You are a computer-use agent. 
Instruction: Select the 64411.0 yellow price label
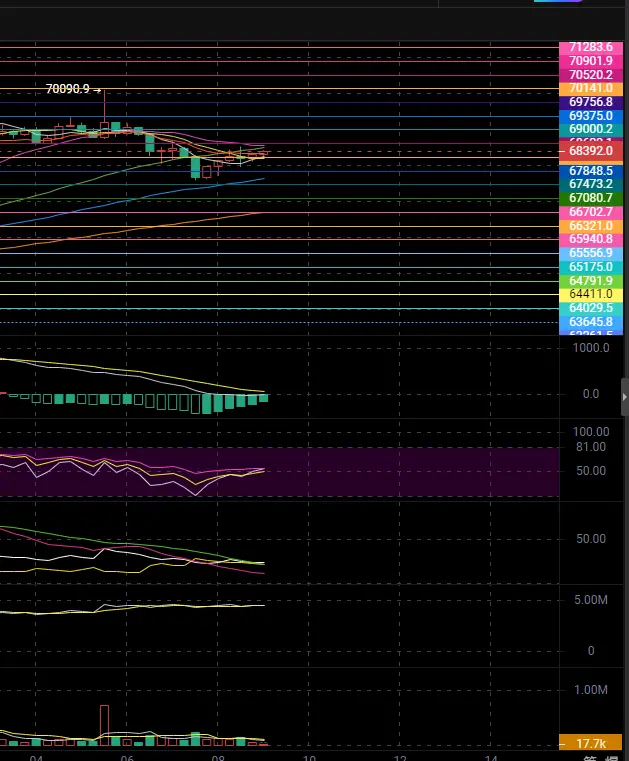pos(590,295)
